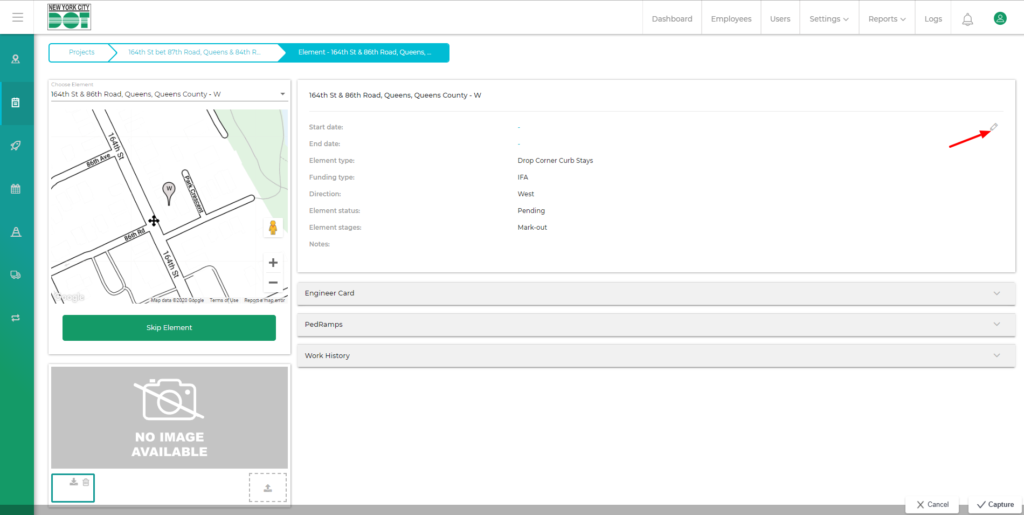Go to the Employees page
1024x515 pixels.
pyautogui.click(x=731, y=19)
